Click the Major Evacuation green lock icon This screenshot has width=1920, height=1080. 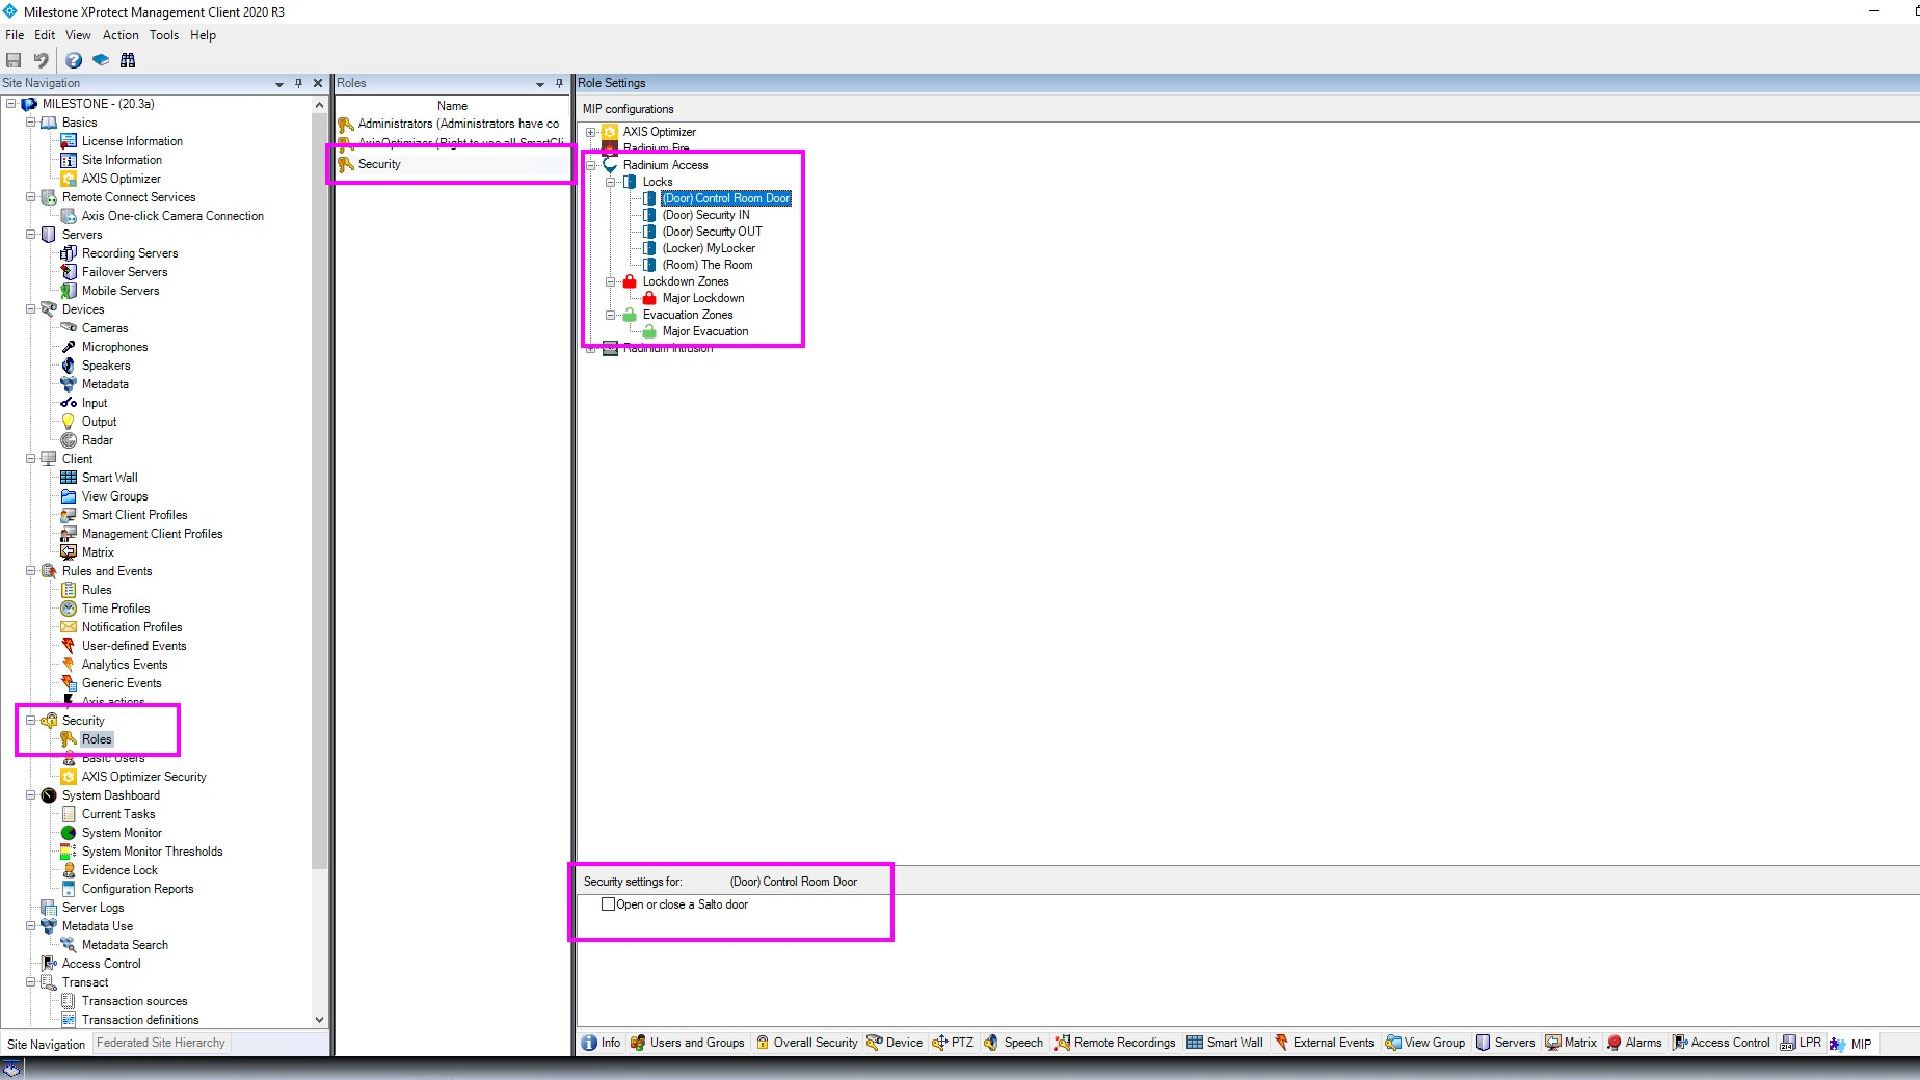coord(650,331)
